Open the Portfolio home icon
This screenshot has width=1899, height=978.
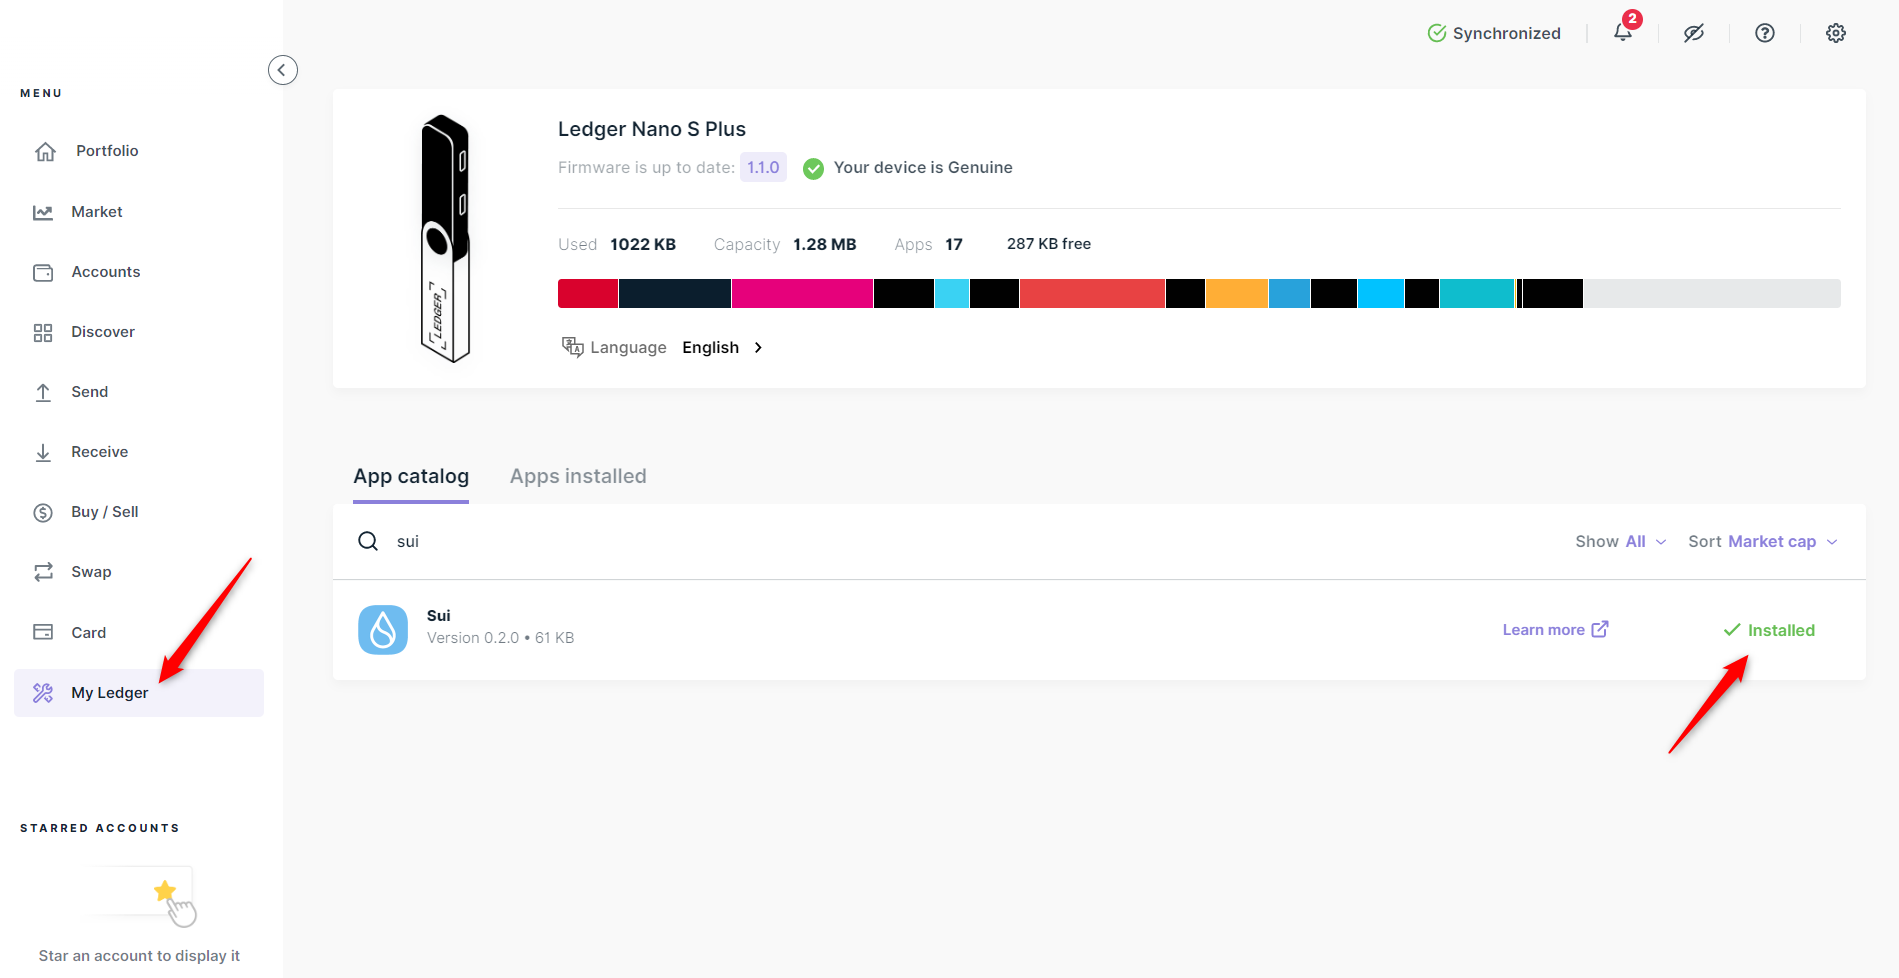[x=45, y=151]
